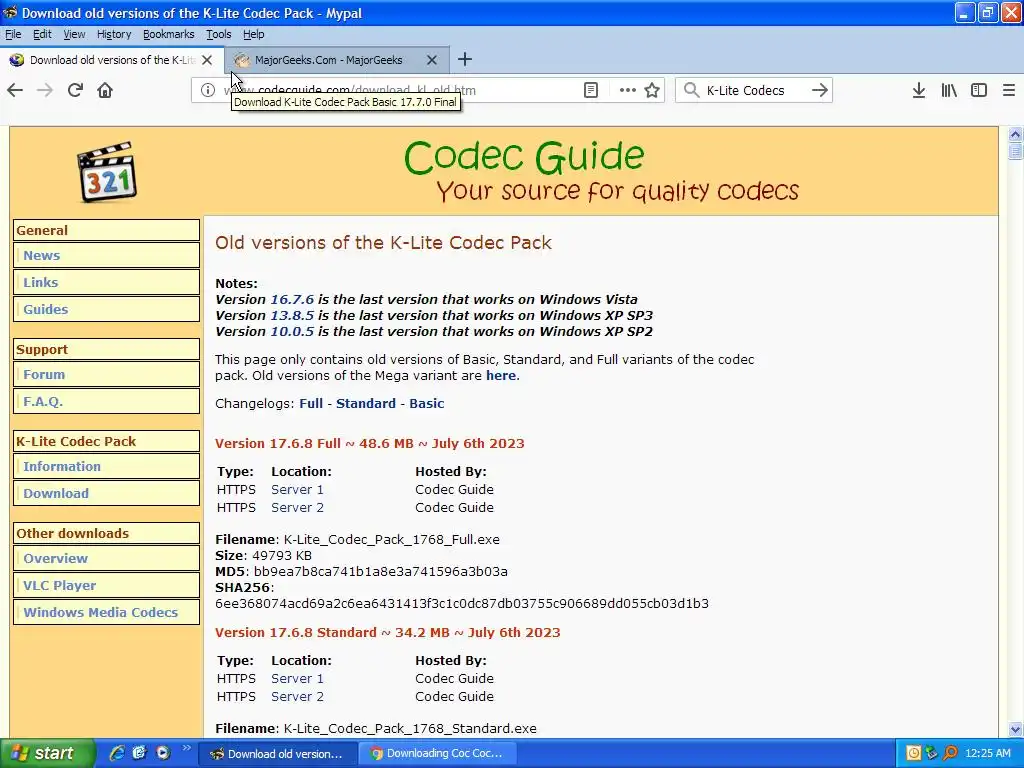This screenshot has width=1024, height=768.
Task: Toggle reader view icon
Action: tap(590, 90)
